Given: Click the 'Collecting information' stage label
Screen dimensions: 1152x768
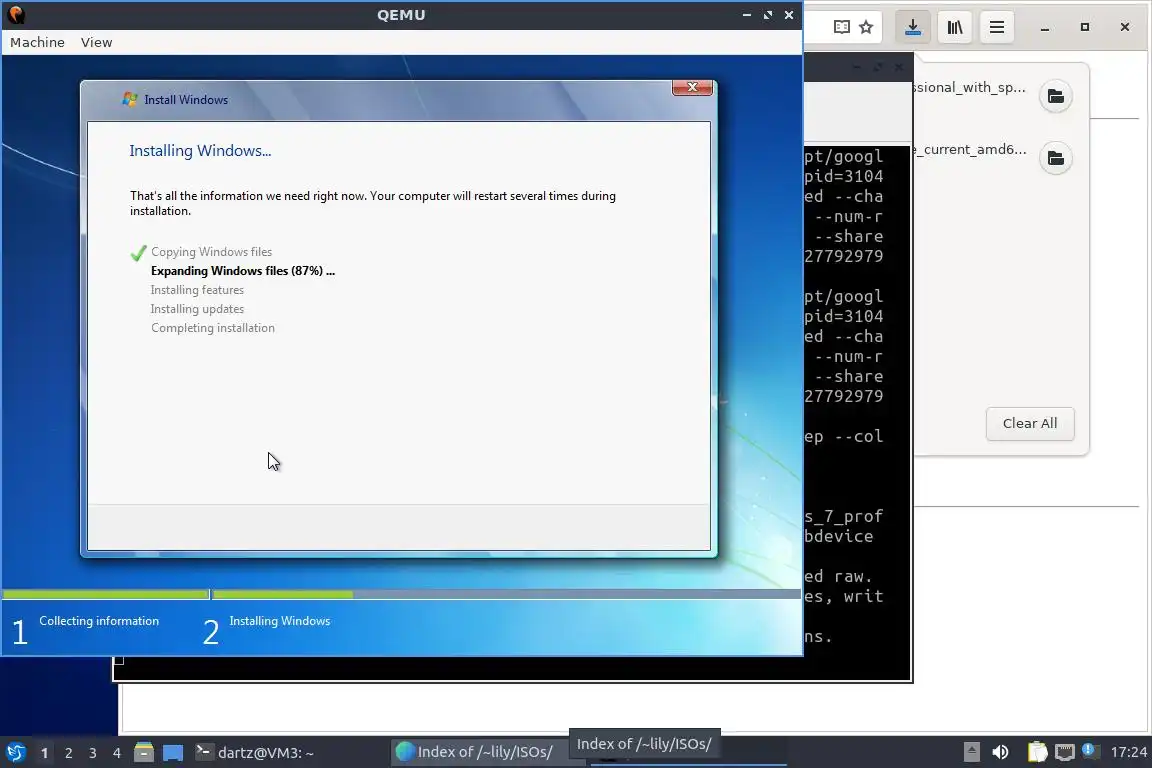Looking at the screenshot, I should (x=98, y=621).
